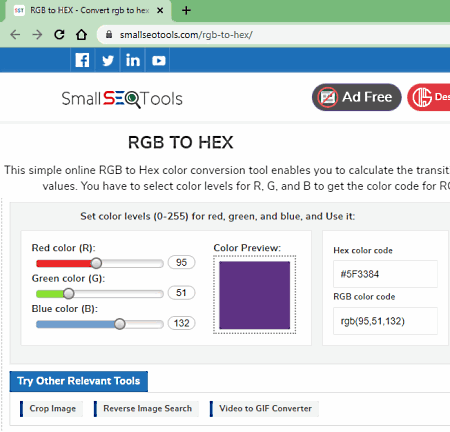Open the LinkedIn social icon
The height and width of the screenshot is (432, 450).
pyautogui.click(x=133, y=60)
